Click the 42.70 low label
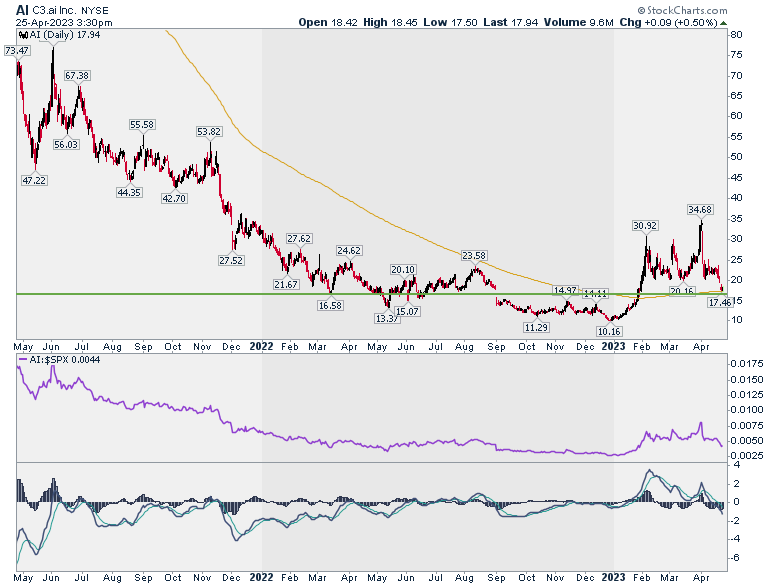 tap(174, 198)
